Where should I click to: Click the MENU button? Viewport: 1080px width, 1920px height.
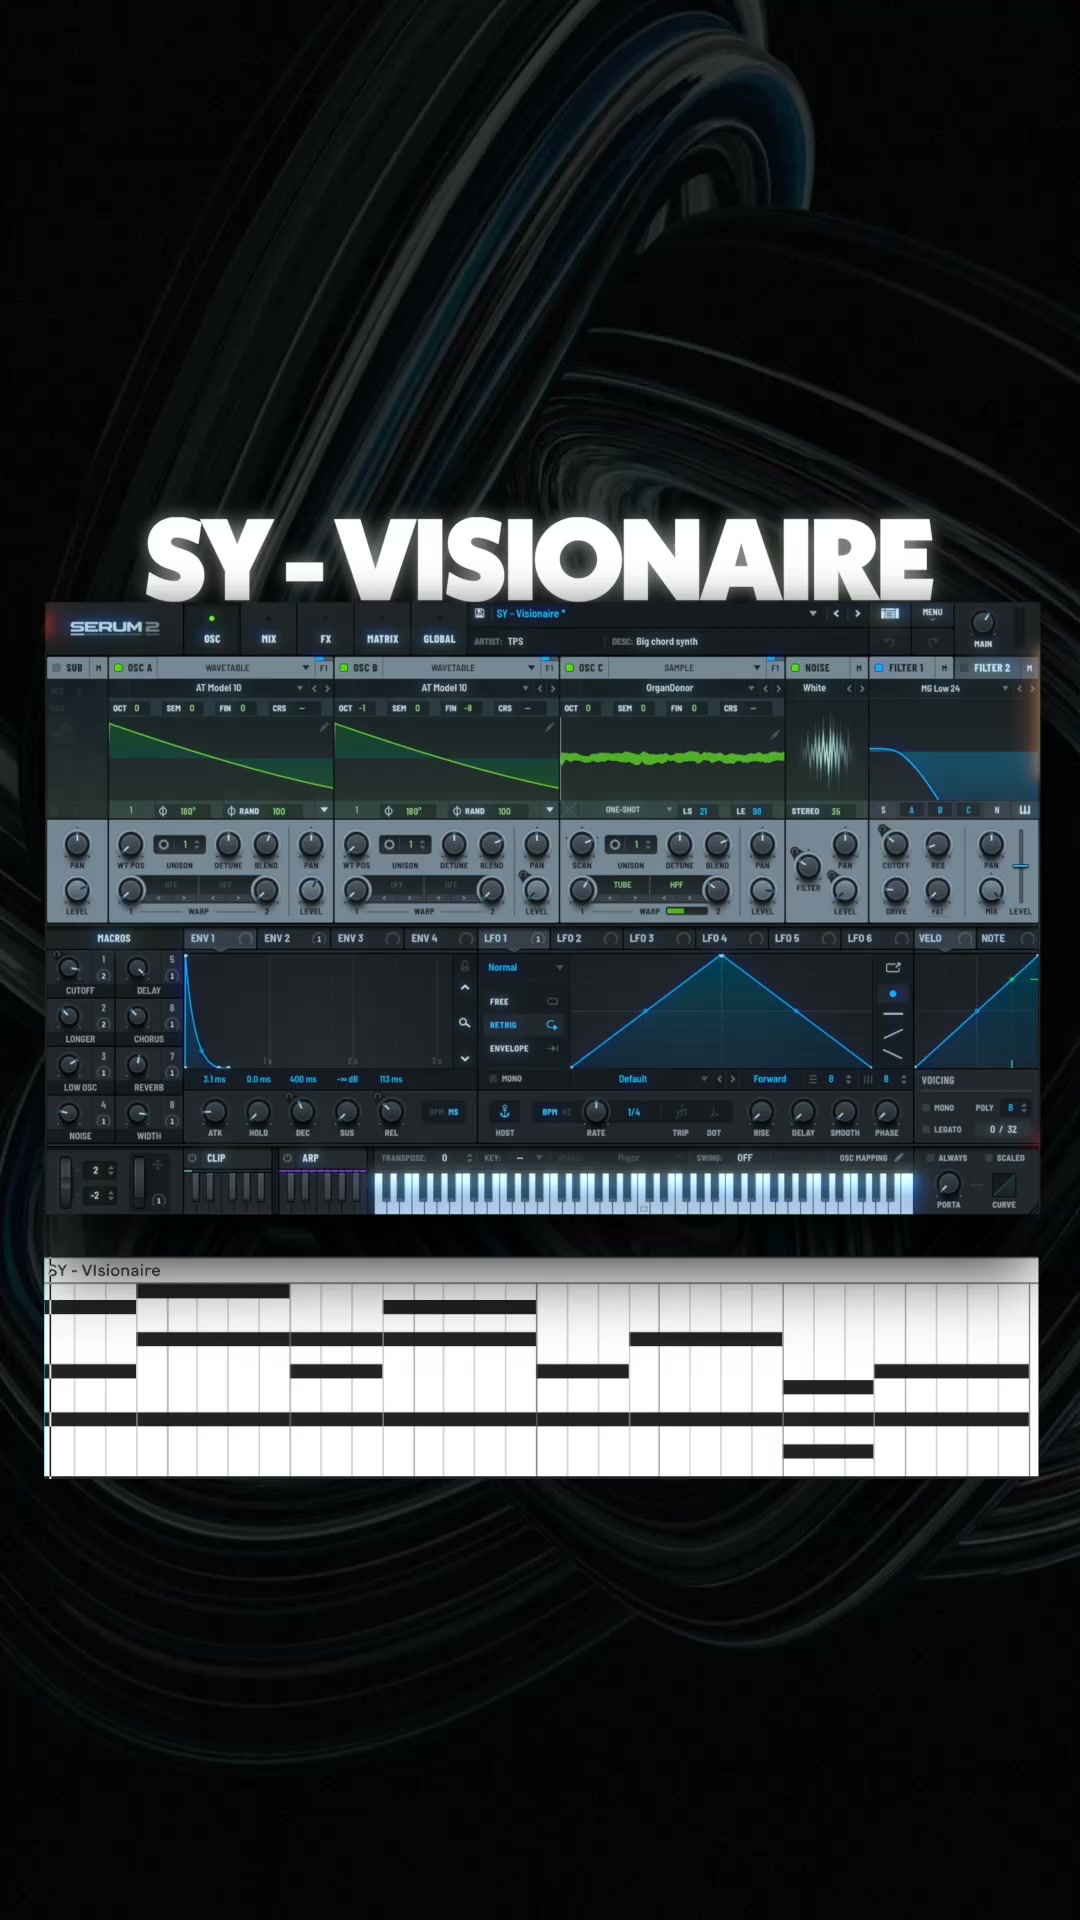pyautogui.click(x=932, y=612)
